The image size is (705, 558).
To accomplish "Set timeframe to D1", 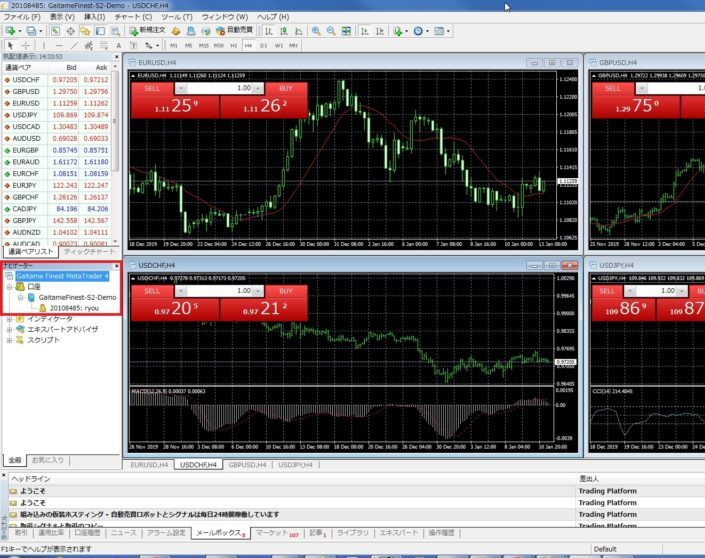I will point(263,45).
